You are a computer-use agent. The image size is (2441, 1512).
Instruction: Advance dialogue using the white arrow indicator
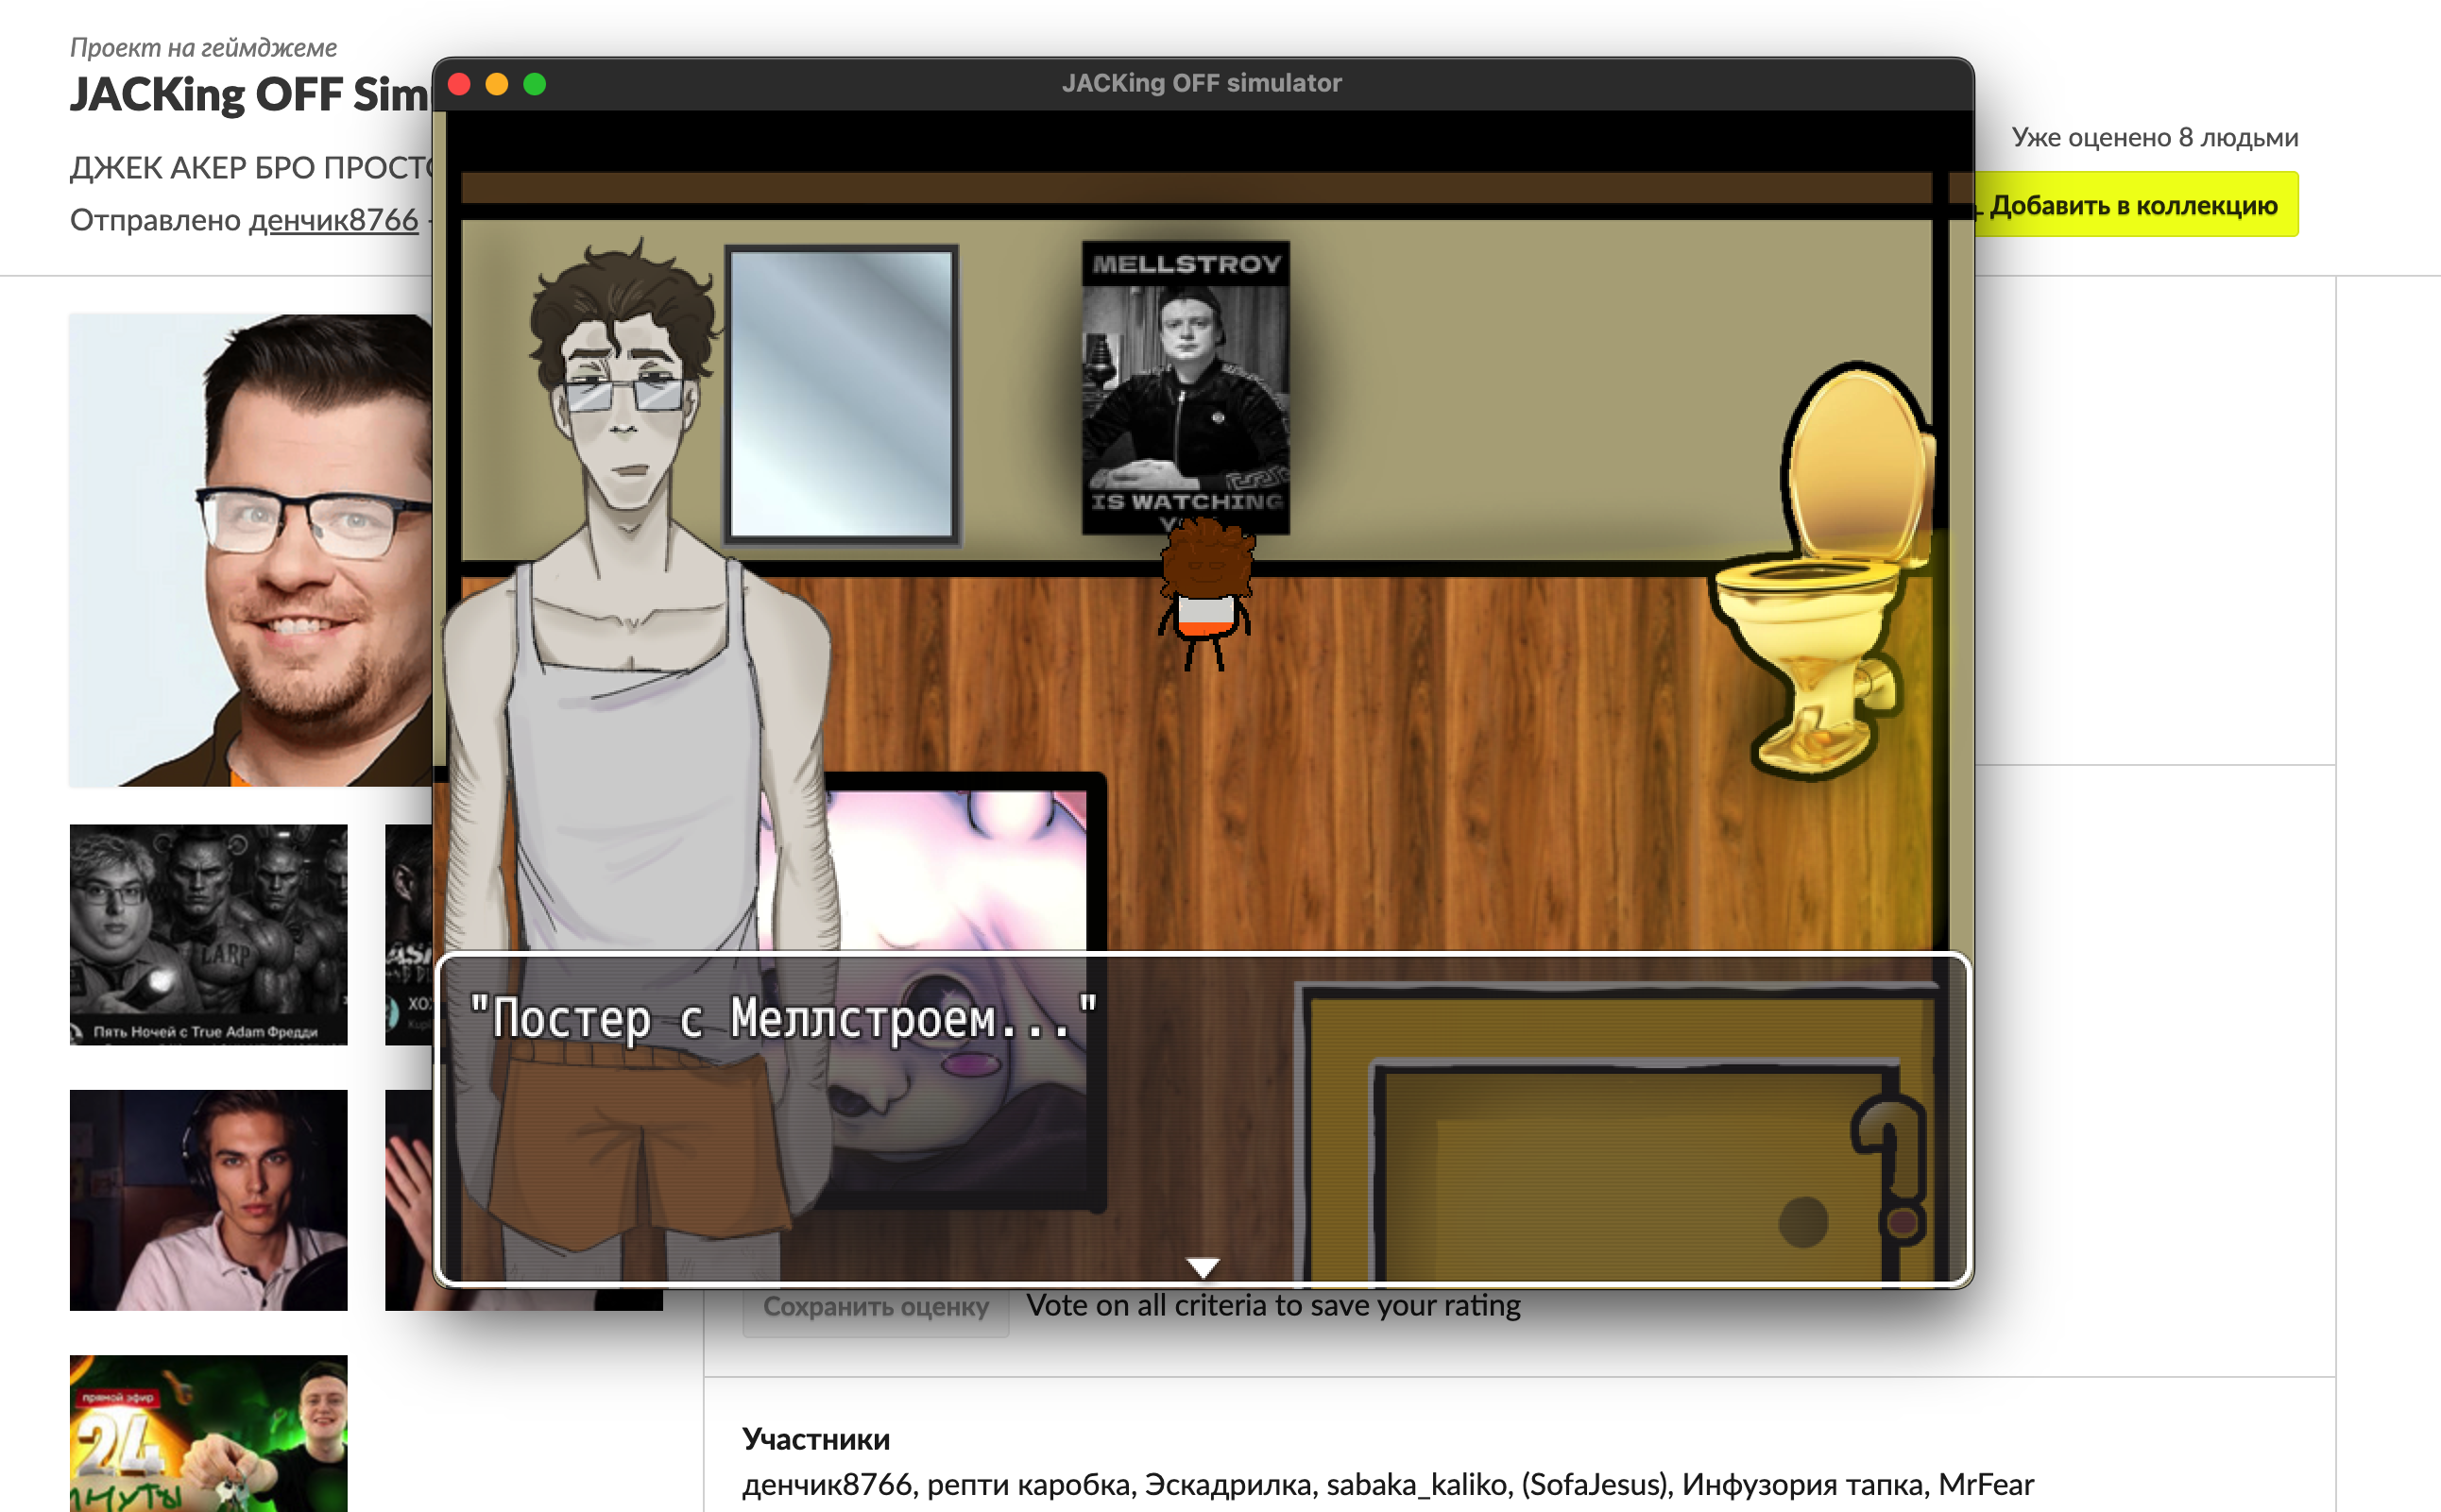1202,1267
